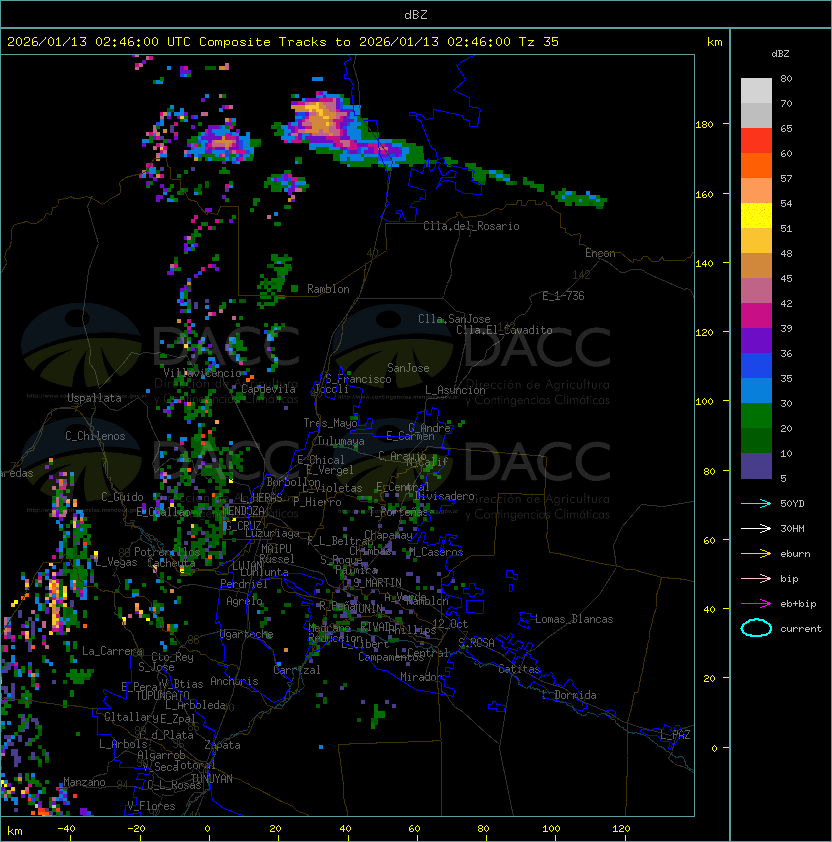Click the 'Clla.El_Cavadito' map label
Image resolution: width=832 pixels, height=842 pixels.
504,330
